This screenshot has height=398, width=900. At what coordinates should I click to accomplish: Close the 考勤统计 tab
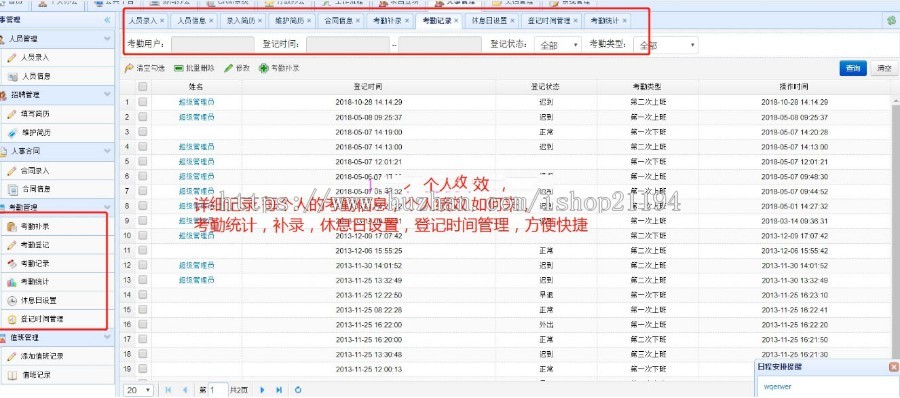tap(624, 21)
